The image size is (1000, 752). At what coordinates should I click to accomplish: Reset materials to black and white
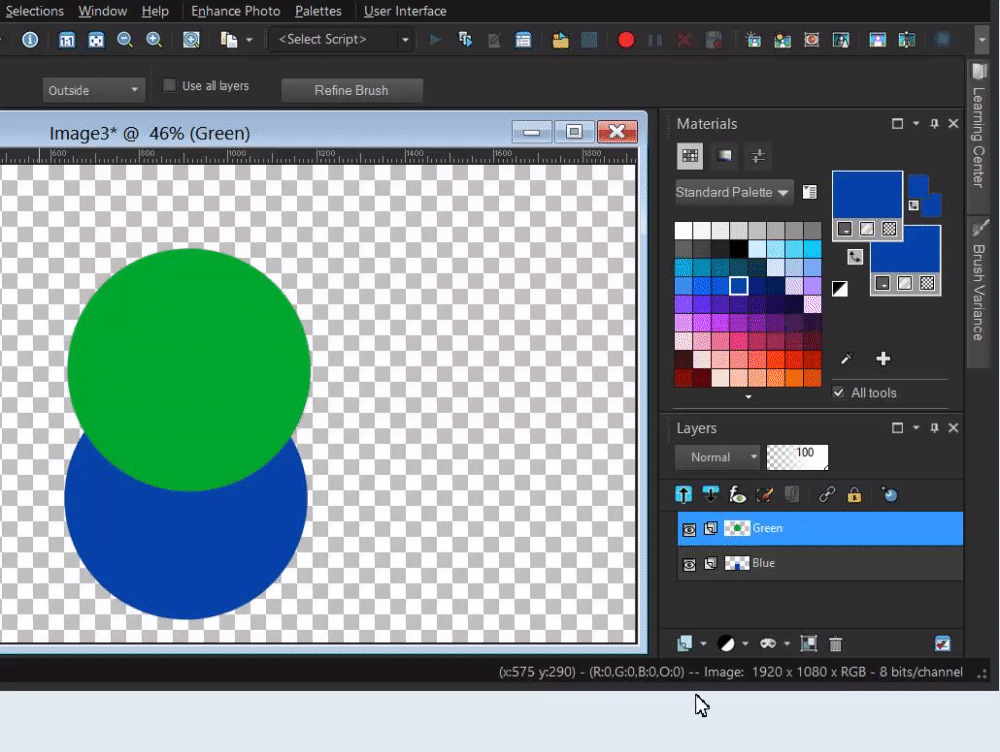tap(840, 289)
